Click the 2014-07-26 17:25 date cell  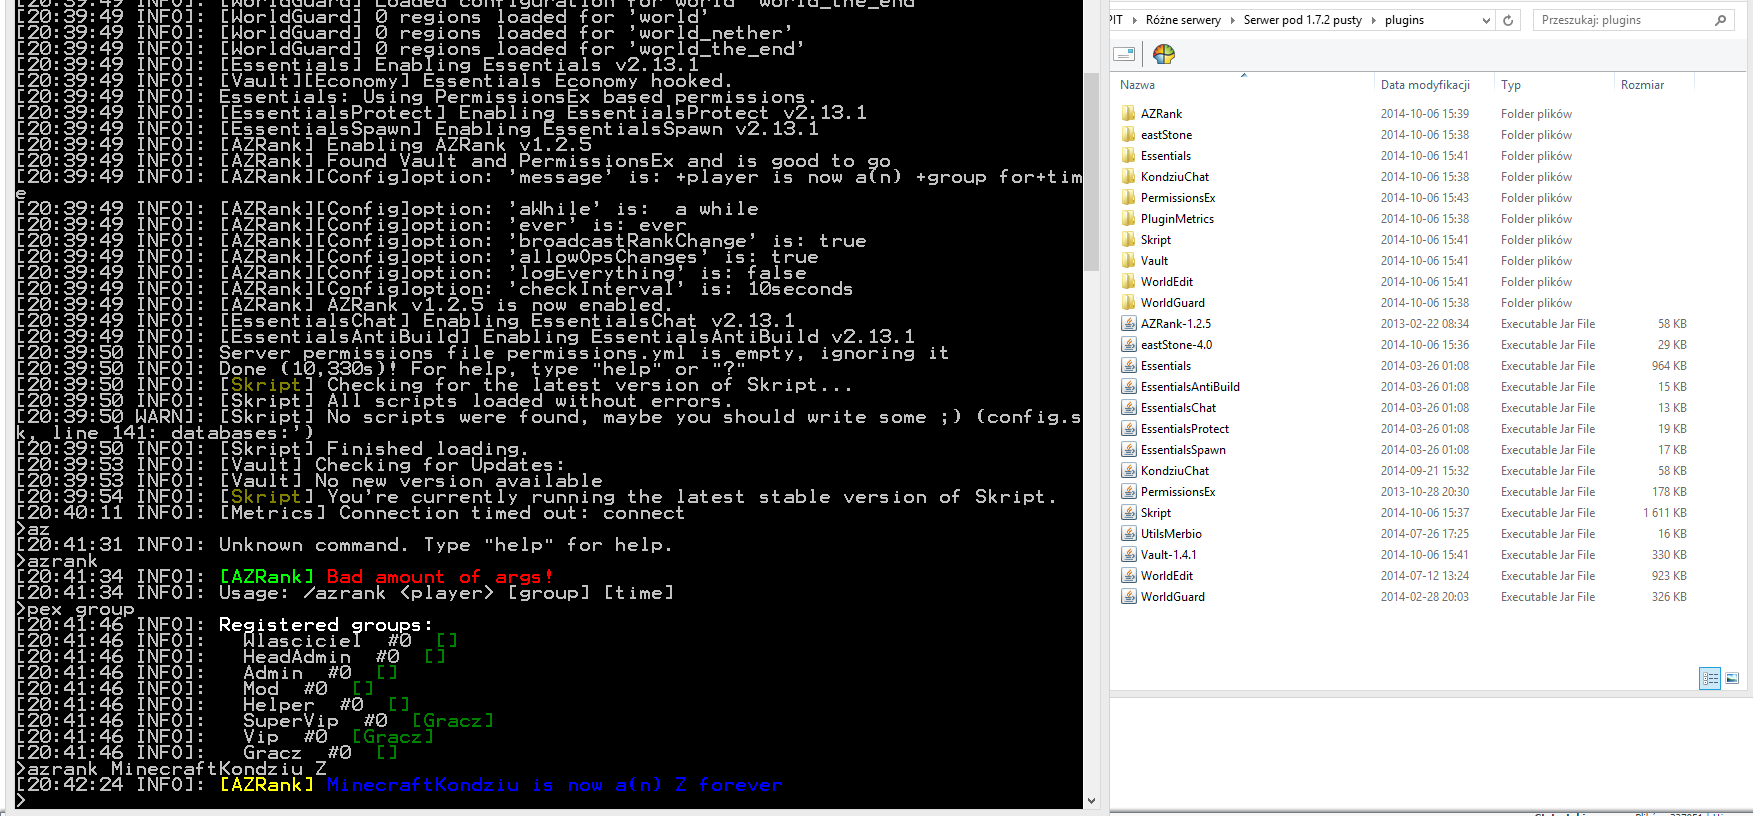click(x=1425, y=534)
